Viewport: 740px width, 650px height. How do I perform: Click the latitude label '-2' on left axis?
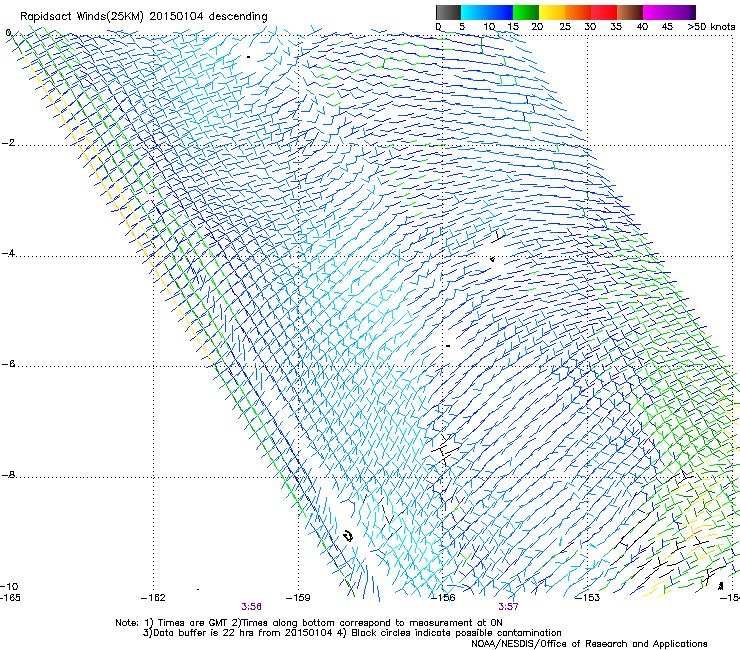click(8, 143)
